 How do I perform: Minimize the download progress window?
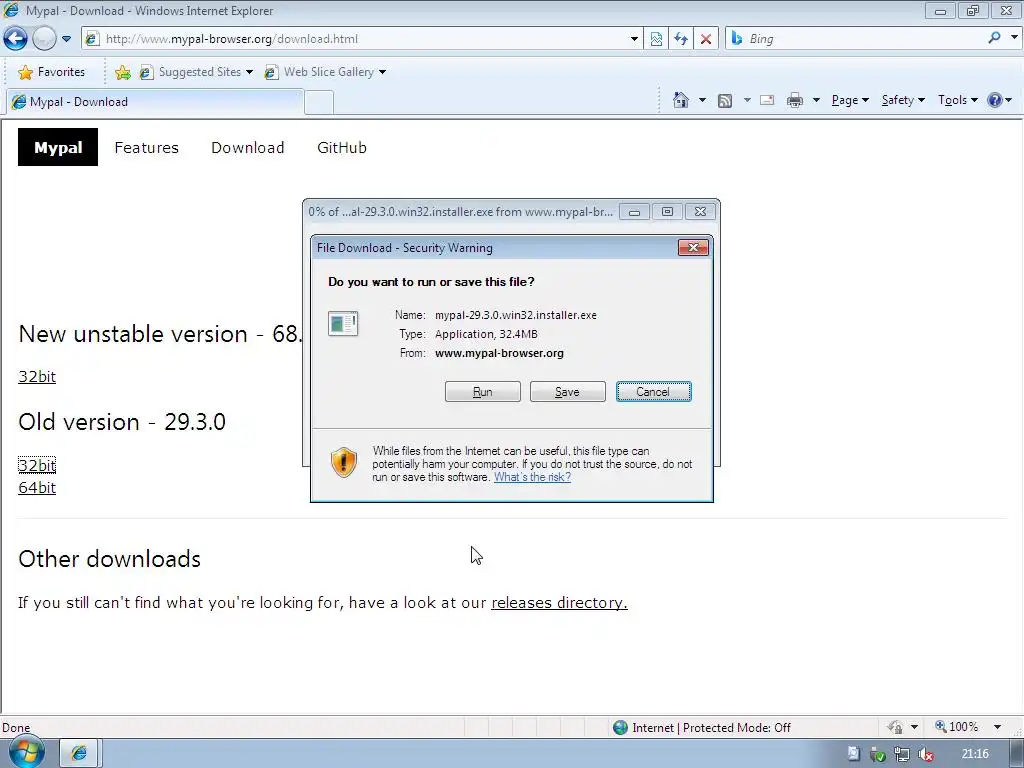[633, 212]
